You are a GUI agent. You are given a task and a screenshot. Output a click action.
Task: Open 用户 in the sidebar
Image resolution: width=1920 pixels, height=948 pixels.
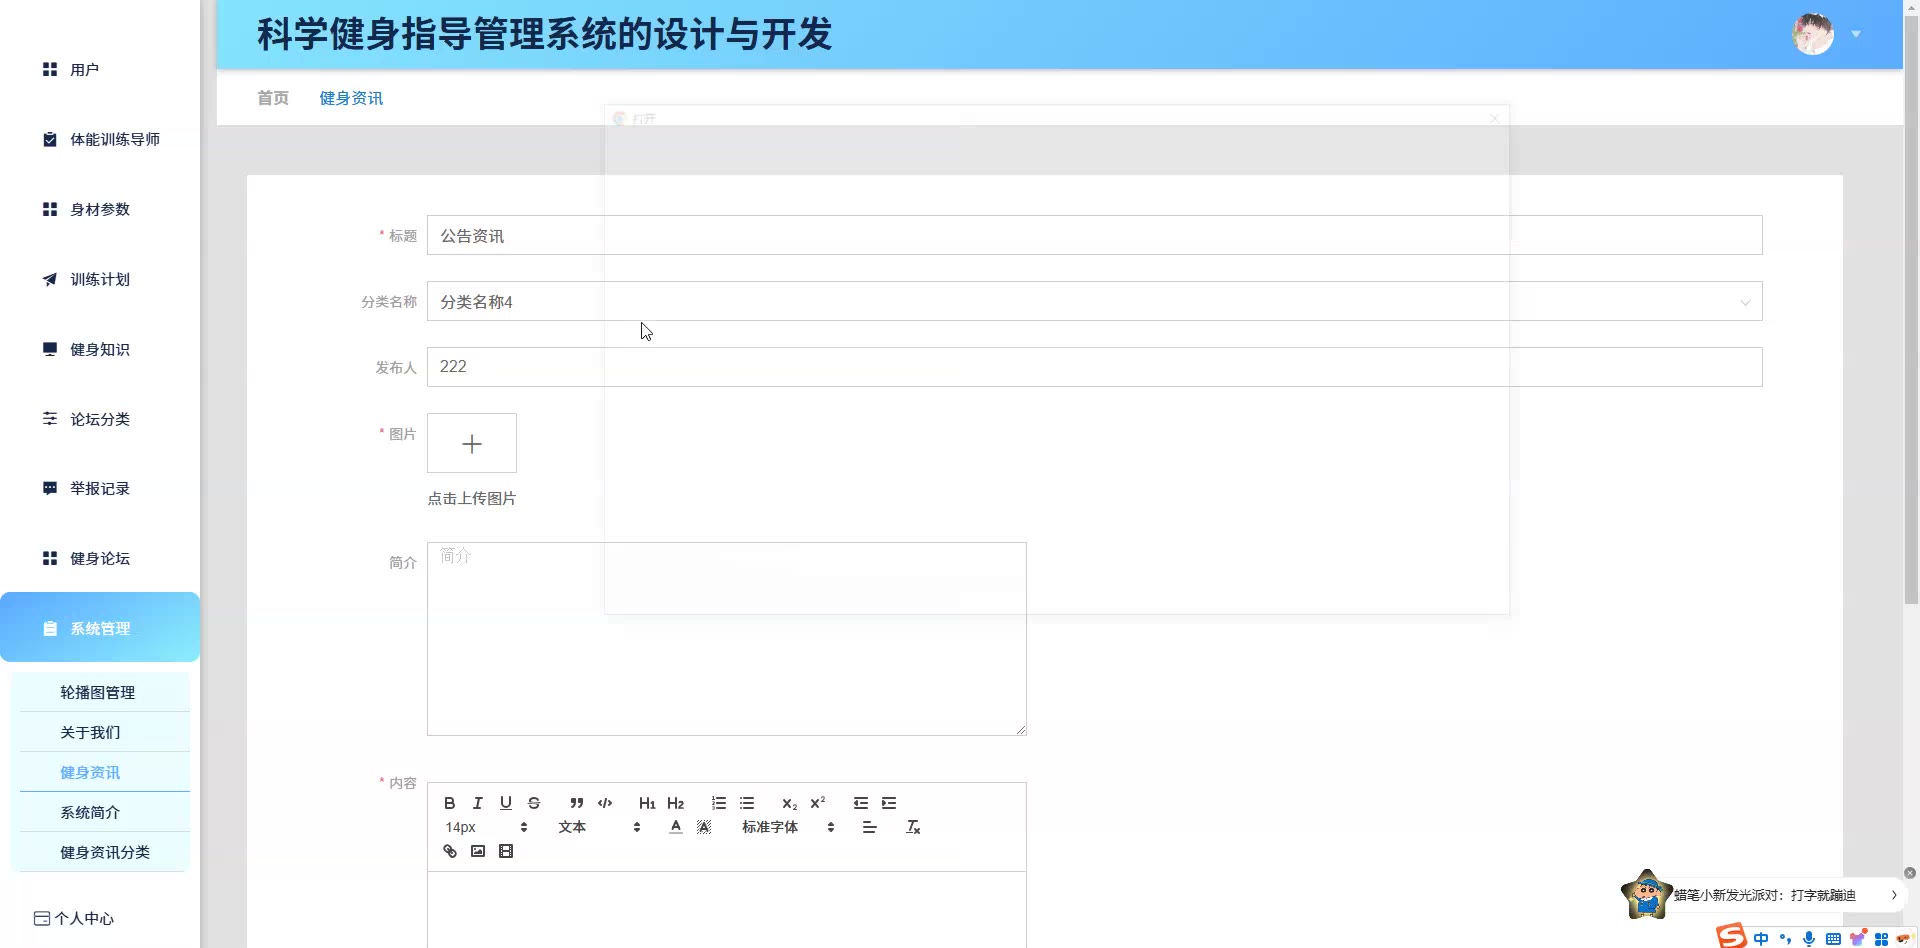[100, 69]
